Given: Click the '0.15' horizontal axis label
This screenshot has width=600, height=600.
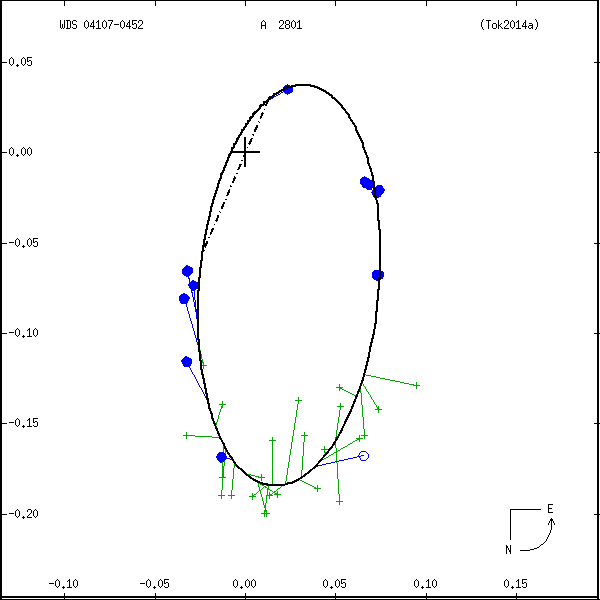Looking at the screenshot, I should (x=515, y=584).
